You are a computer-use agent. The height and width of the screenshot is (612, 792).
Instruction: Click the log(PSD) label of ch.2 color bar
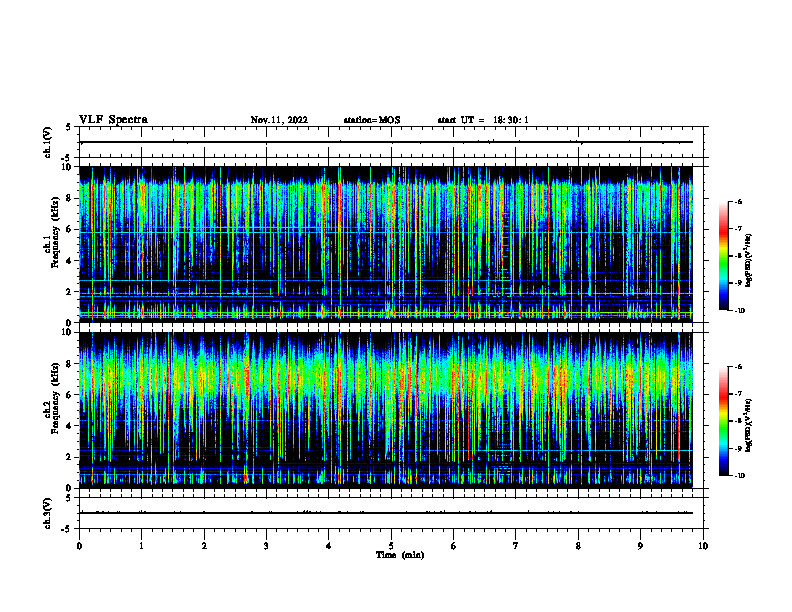click(x=749, y=426)
